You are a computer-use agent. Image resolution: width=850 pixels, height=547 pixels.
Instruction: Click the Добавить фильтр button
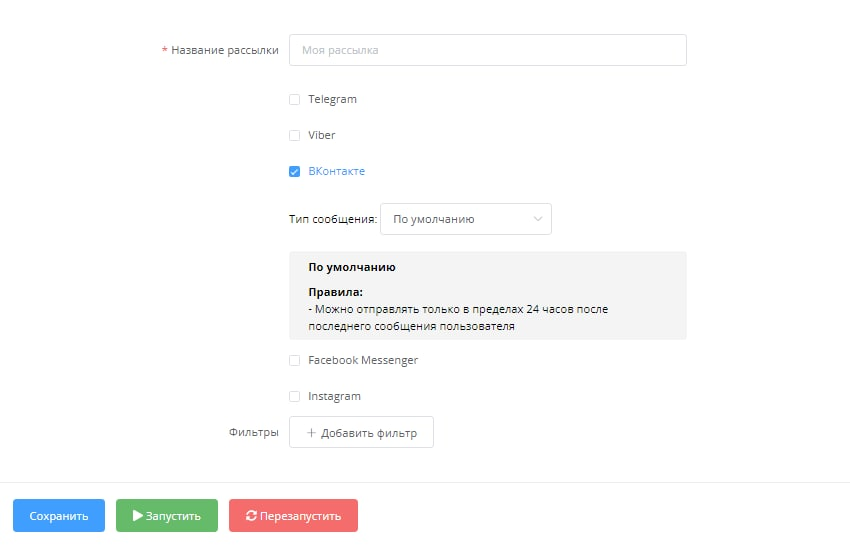click(361, 433)
